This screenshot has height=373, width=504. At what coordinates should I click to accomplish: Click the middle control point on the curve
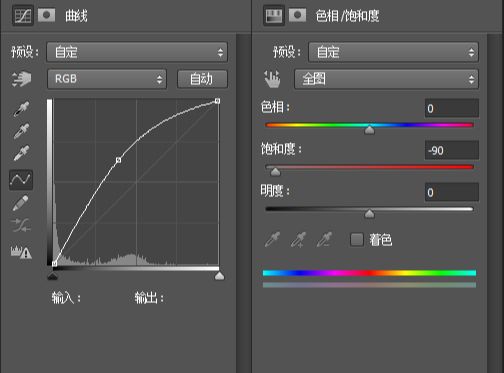118,160
